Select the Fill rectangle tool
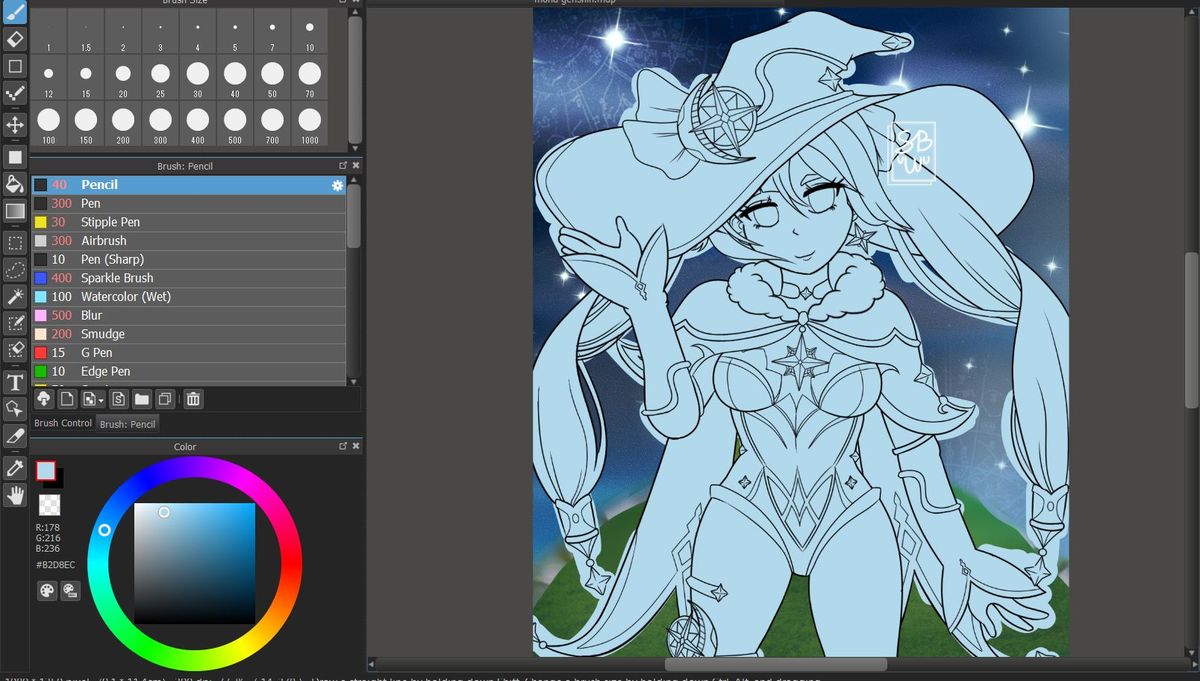The height and width of the screenshot is (681, 1200). click(x=15, y=157)
